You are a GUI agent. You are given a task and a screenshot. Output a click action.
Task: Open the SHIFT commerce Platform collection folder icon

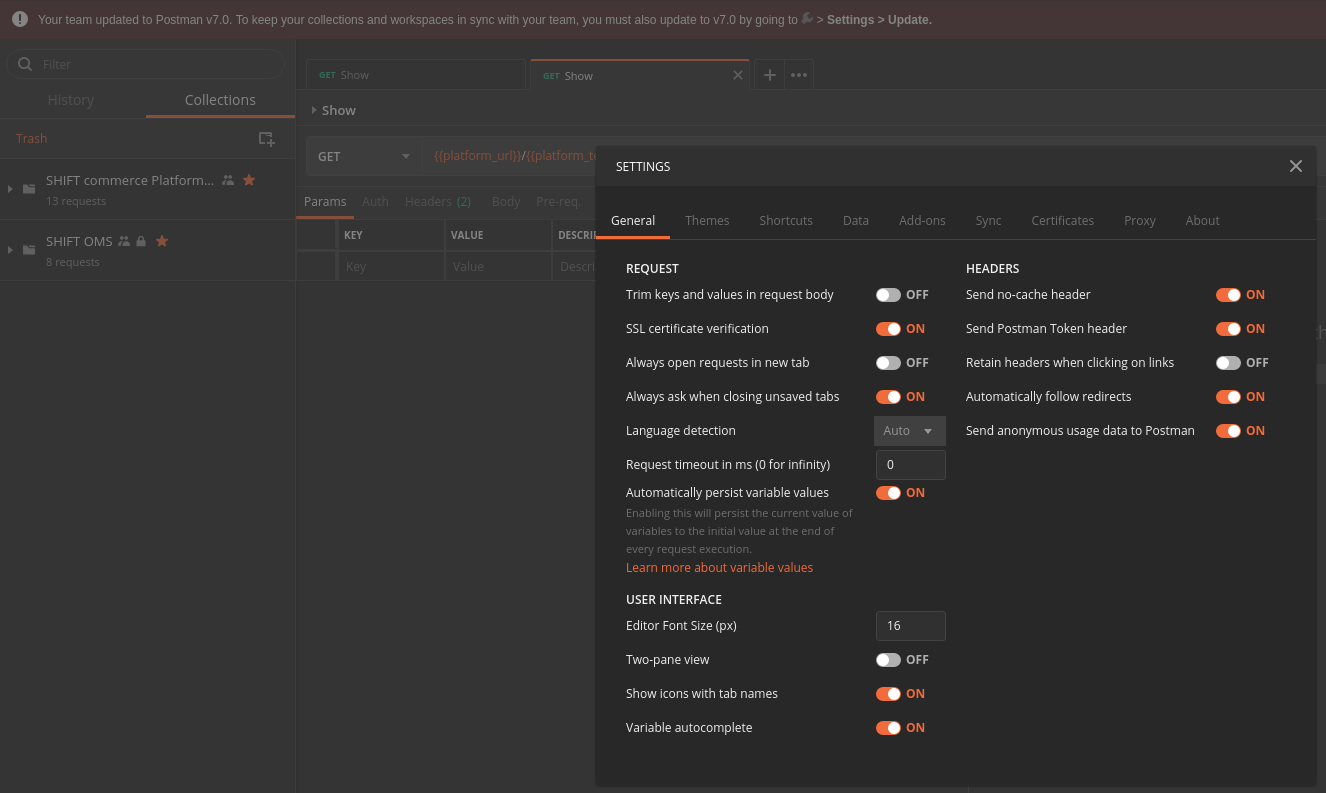(x=28, y=187)
